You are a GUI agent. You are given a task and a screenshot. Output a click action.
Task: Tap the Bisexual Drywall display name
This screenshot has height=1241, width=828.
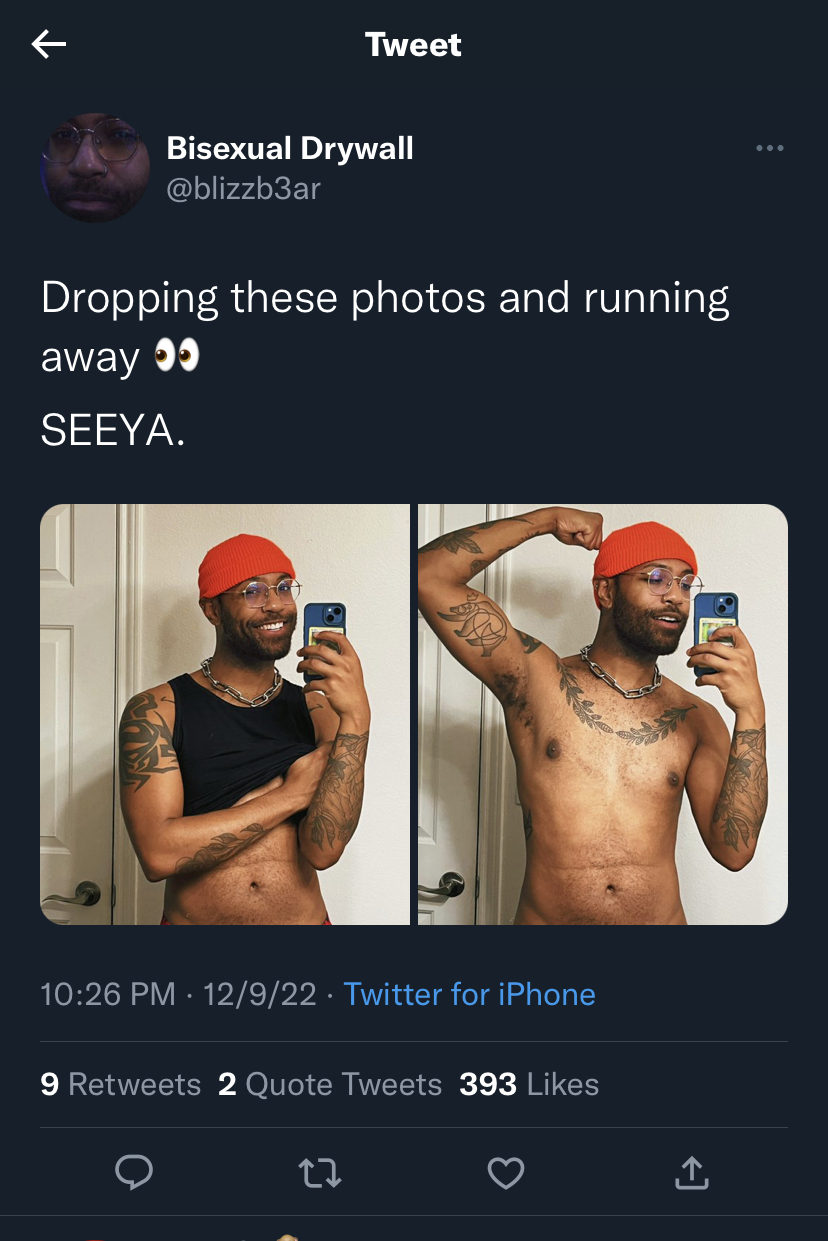(290, 149)
